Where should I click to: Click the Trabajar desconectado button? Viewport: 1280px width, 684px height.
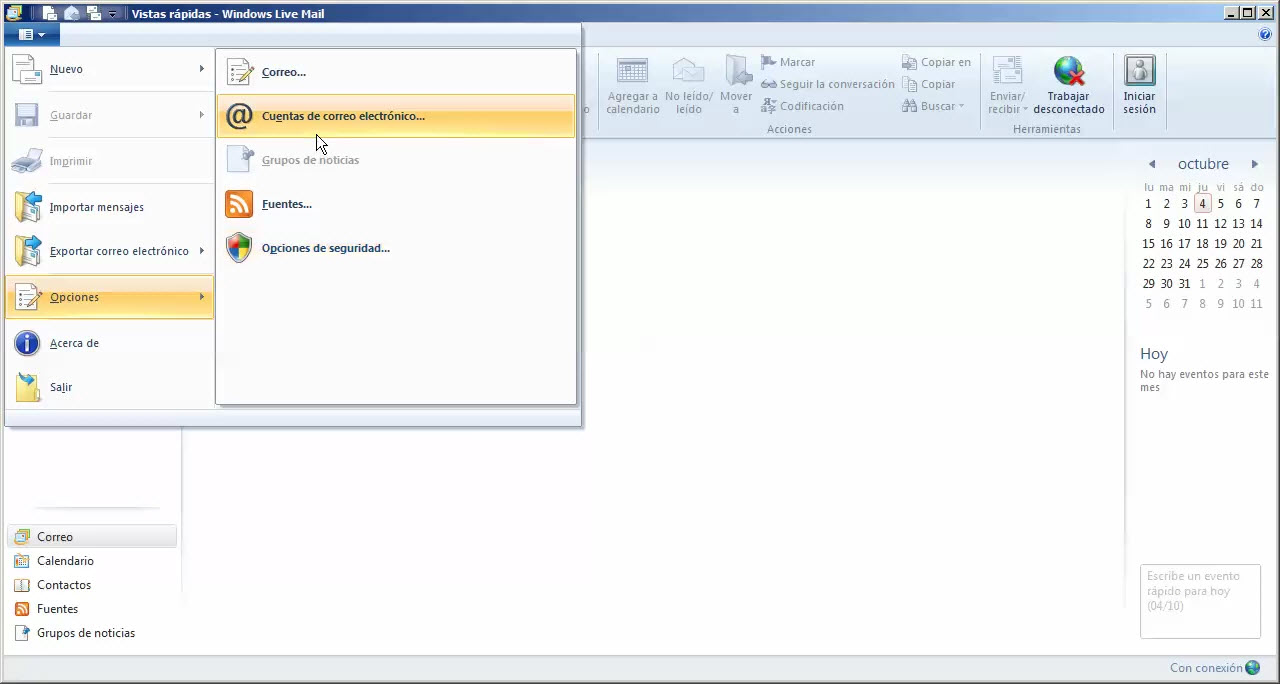tap(1069, 85)
